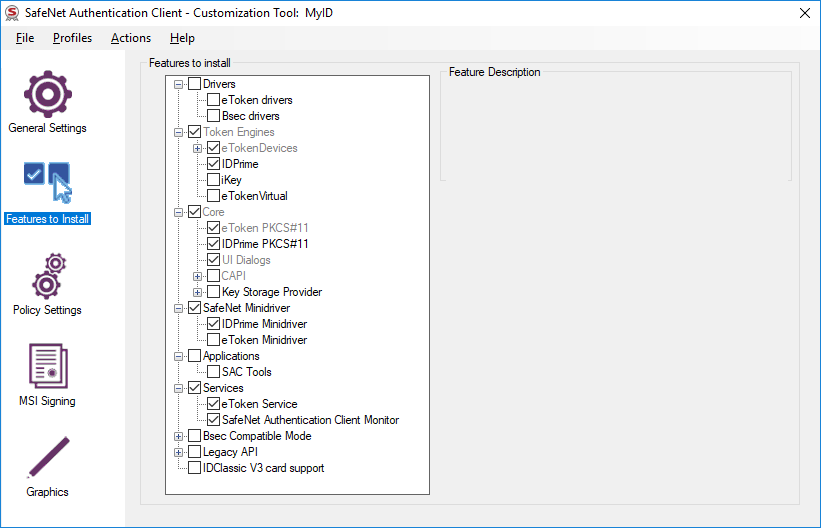Select the Features to Install icon
This screenshot has height=530, width=823.
tap(47, 184)
